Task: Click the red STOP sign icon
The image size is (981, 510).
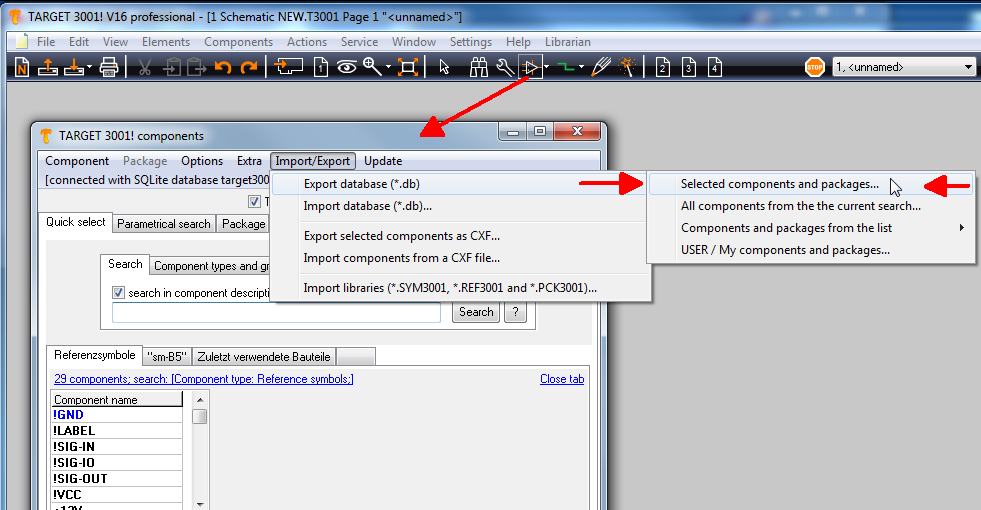Action: click(x=815, y=67)
